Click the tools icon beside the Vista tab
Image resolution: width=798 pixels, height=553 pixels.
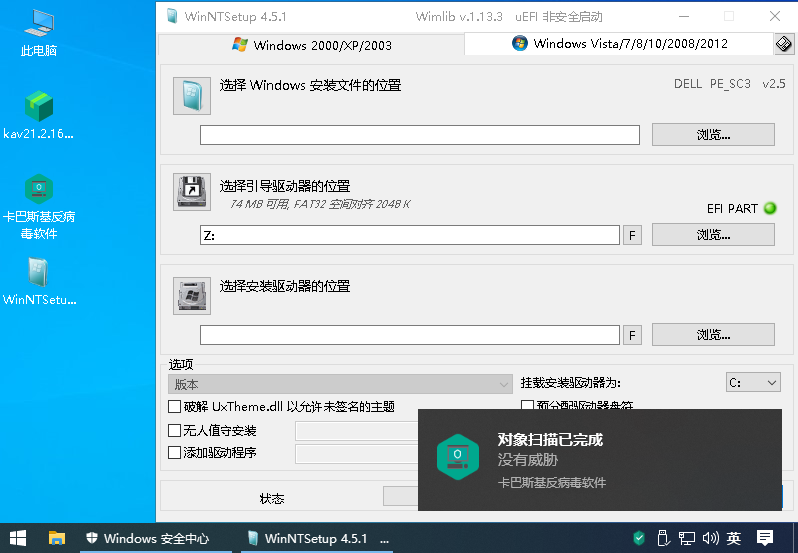coord(784,44)
